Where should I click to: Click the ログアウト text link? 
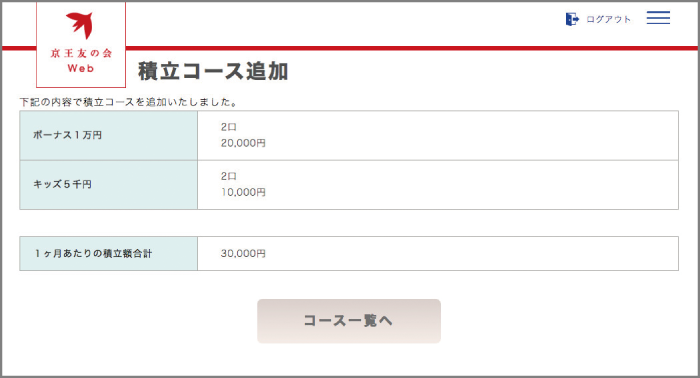coord(608,19)
